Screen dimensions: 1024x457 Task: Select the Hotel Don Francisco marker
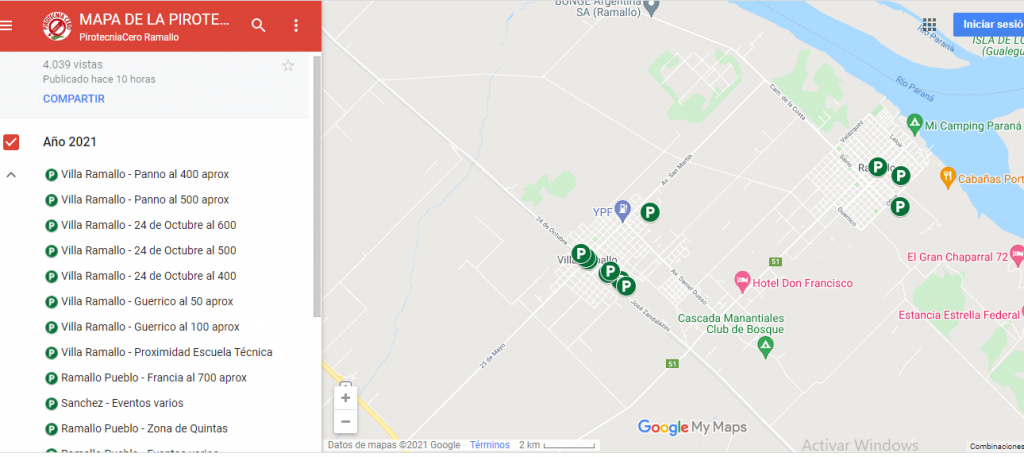coord(742,282)
